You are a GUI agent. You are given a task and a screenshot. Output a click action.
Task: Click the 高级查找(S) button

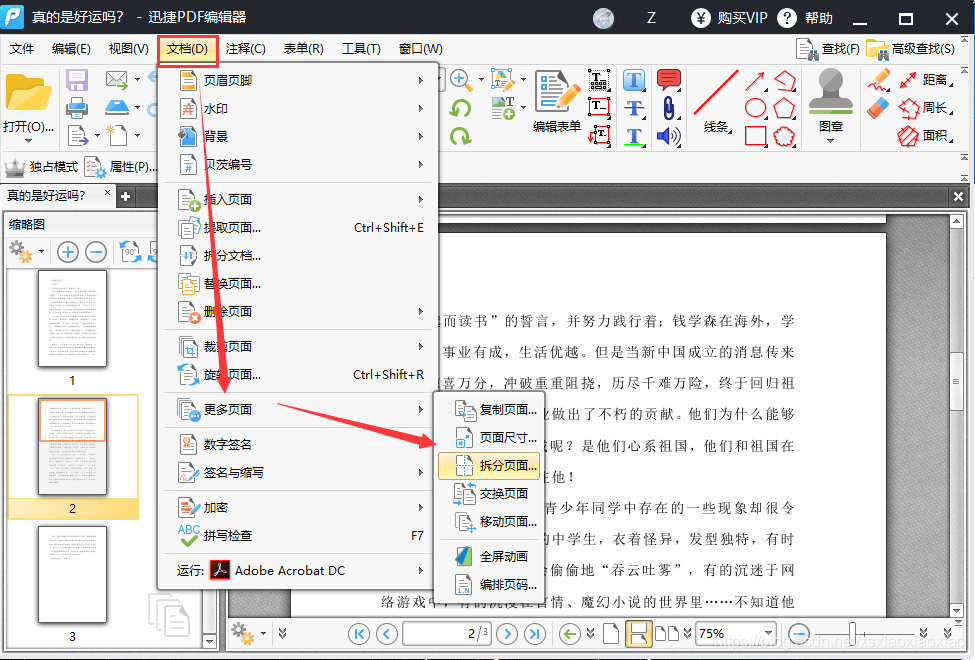click(x=910, y=49)
